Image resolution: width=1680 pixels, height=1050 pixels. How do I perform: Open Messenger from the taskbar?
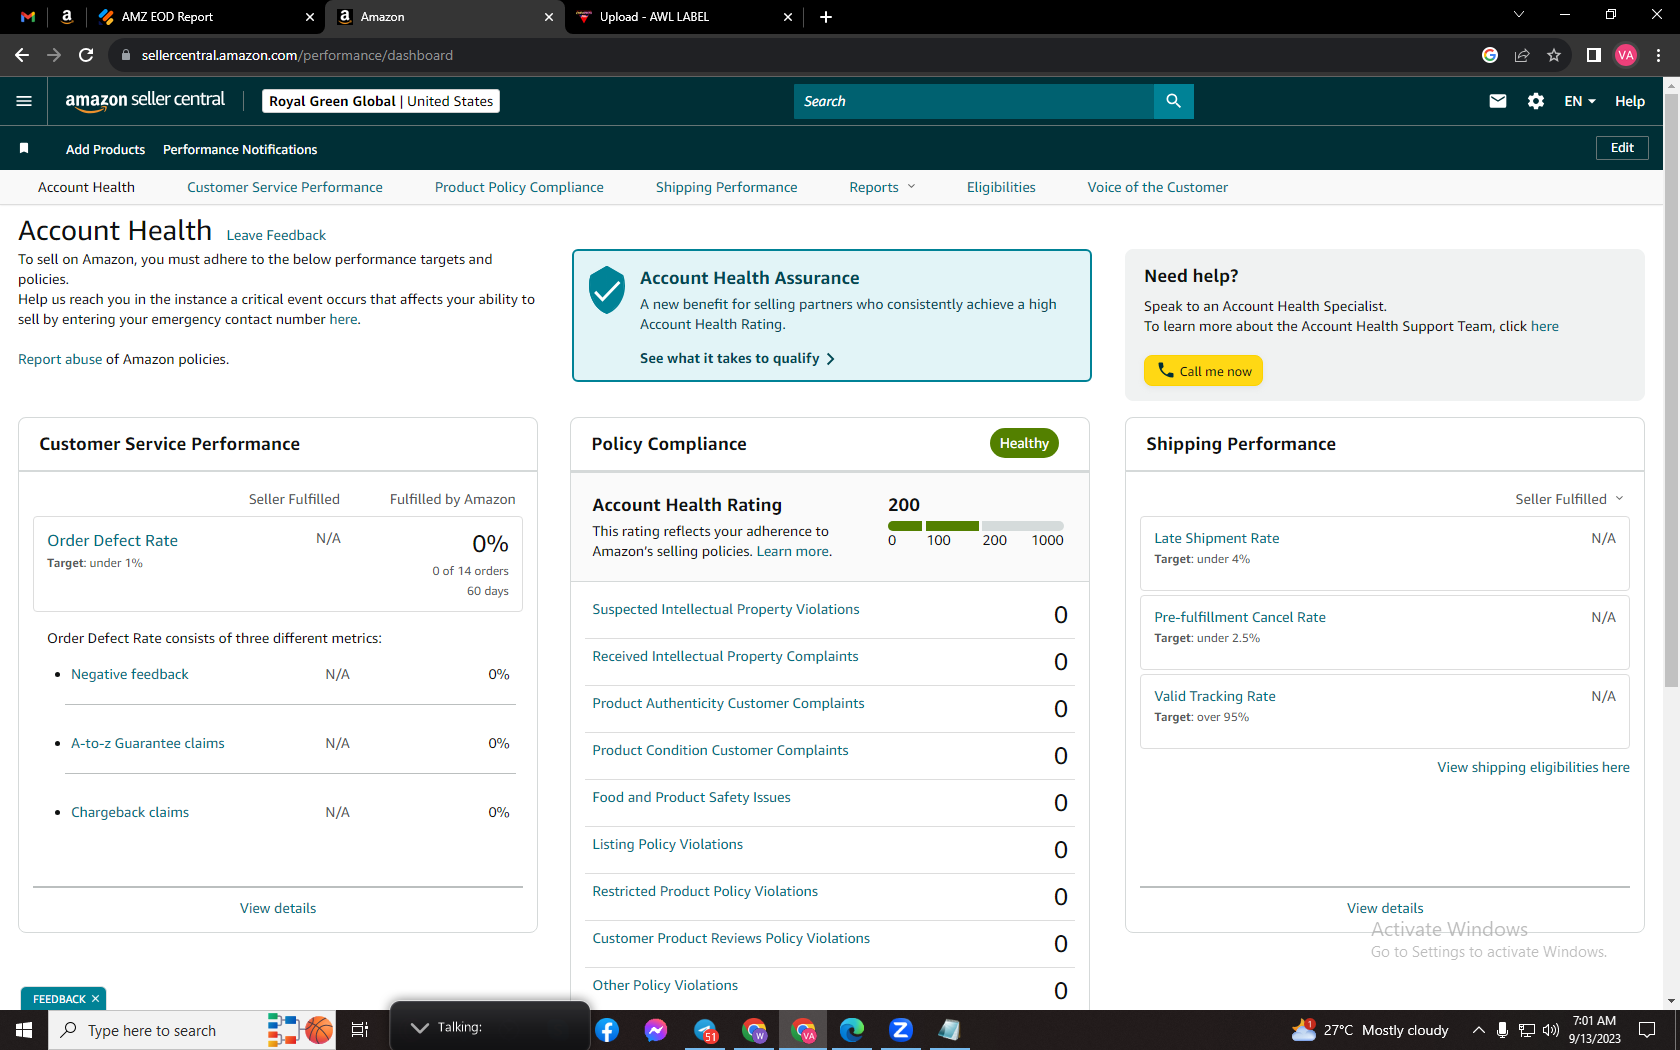(656, 1030)
